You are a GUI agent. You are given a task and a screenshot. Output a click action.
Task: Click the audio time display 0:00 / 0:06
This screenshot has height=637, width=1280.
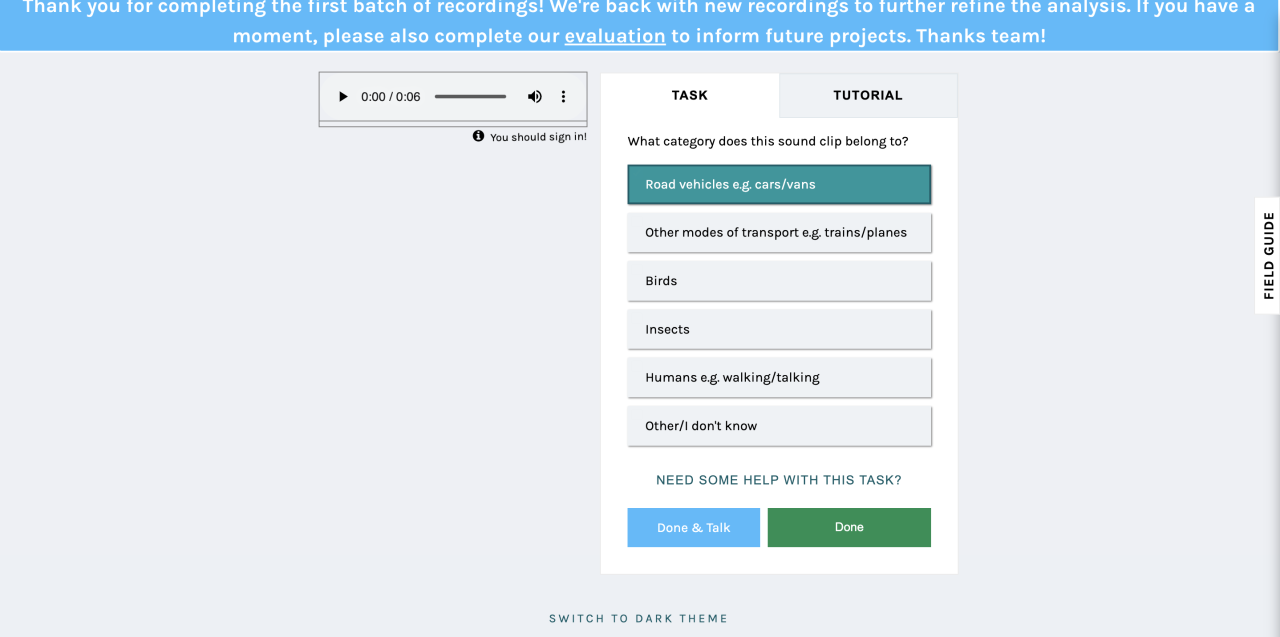coord(391,97)
